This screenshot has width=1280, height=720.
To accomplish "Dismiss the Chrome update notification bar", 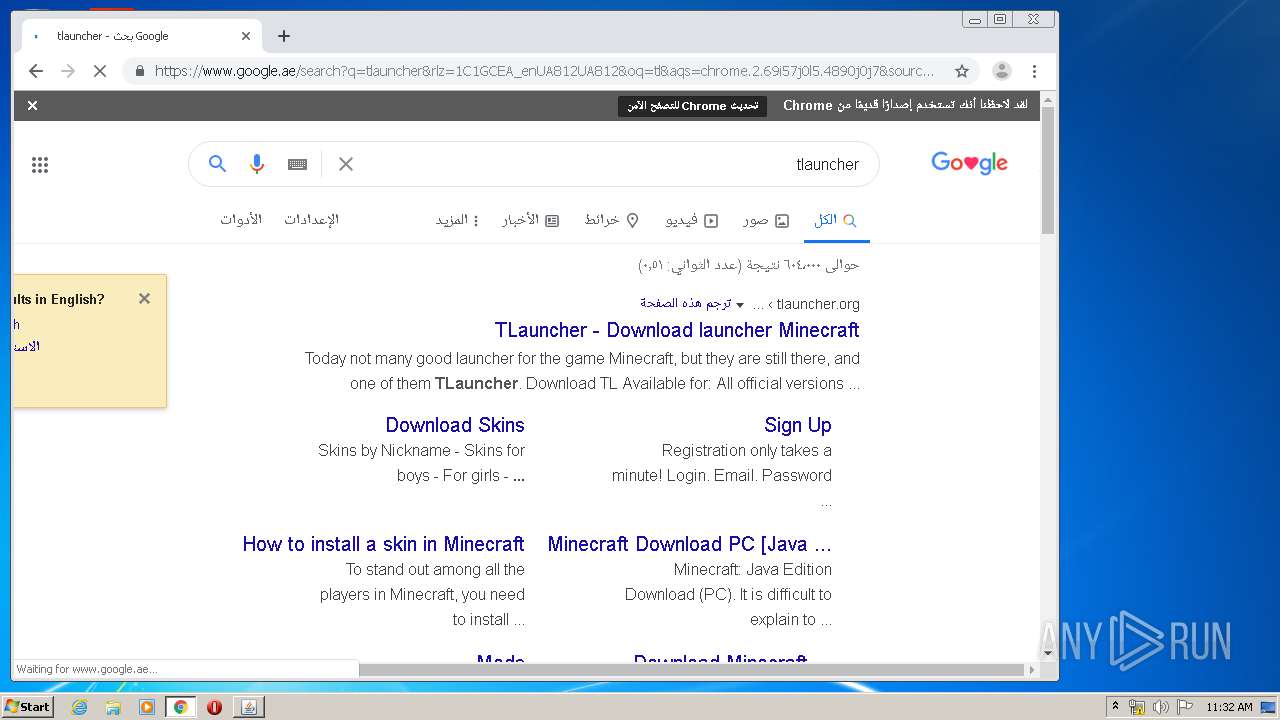I will pos(32,105).
